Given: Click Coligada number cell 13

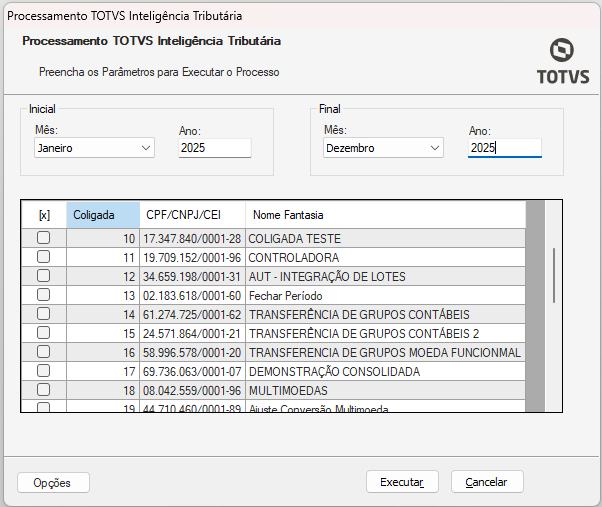Looking at the screenshot, I should 103,296.
